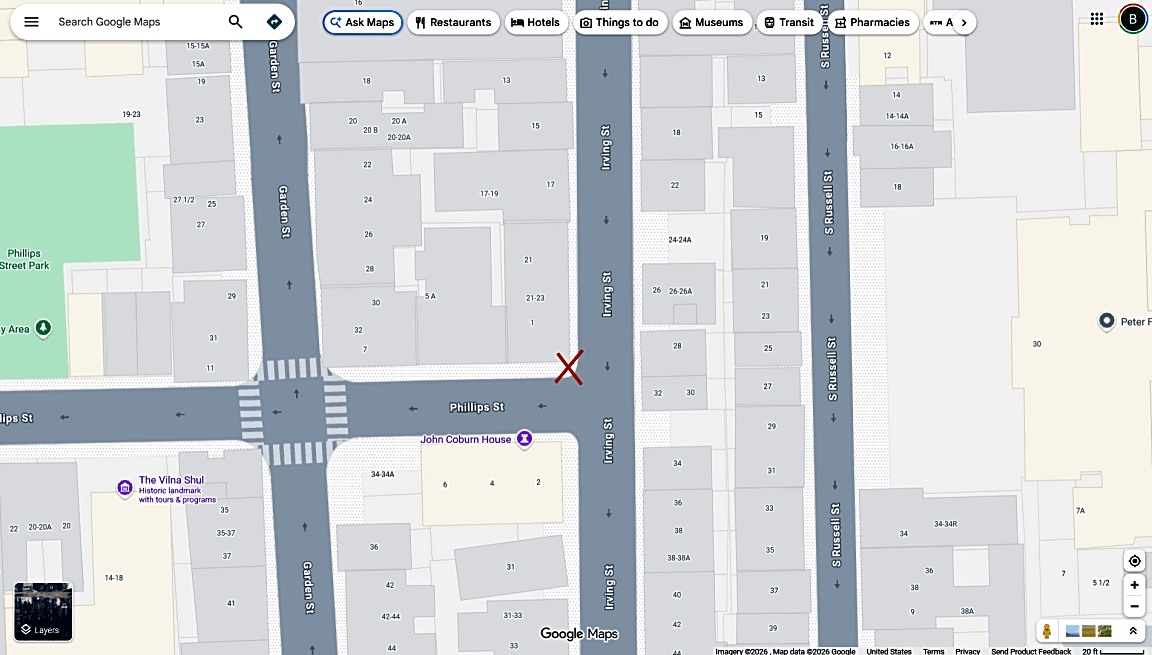Click the search magnifier icon
Screen dimensions: 1152x655
pos(235,22)
